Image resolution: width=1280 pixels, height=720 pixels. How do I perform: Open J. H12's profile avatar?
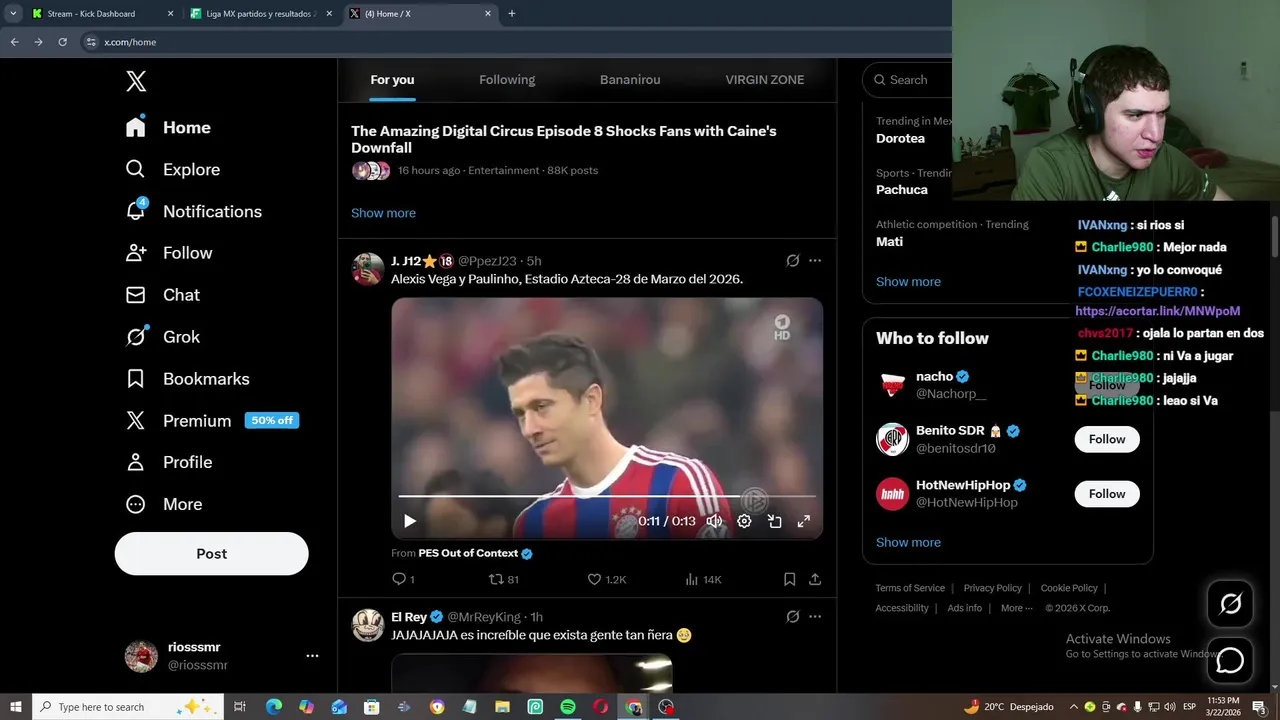pyautogui.click(x=368, y=269)
